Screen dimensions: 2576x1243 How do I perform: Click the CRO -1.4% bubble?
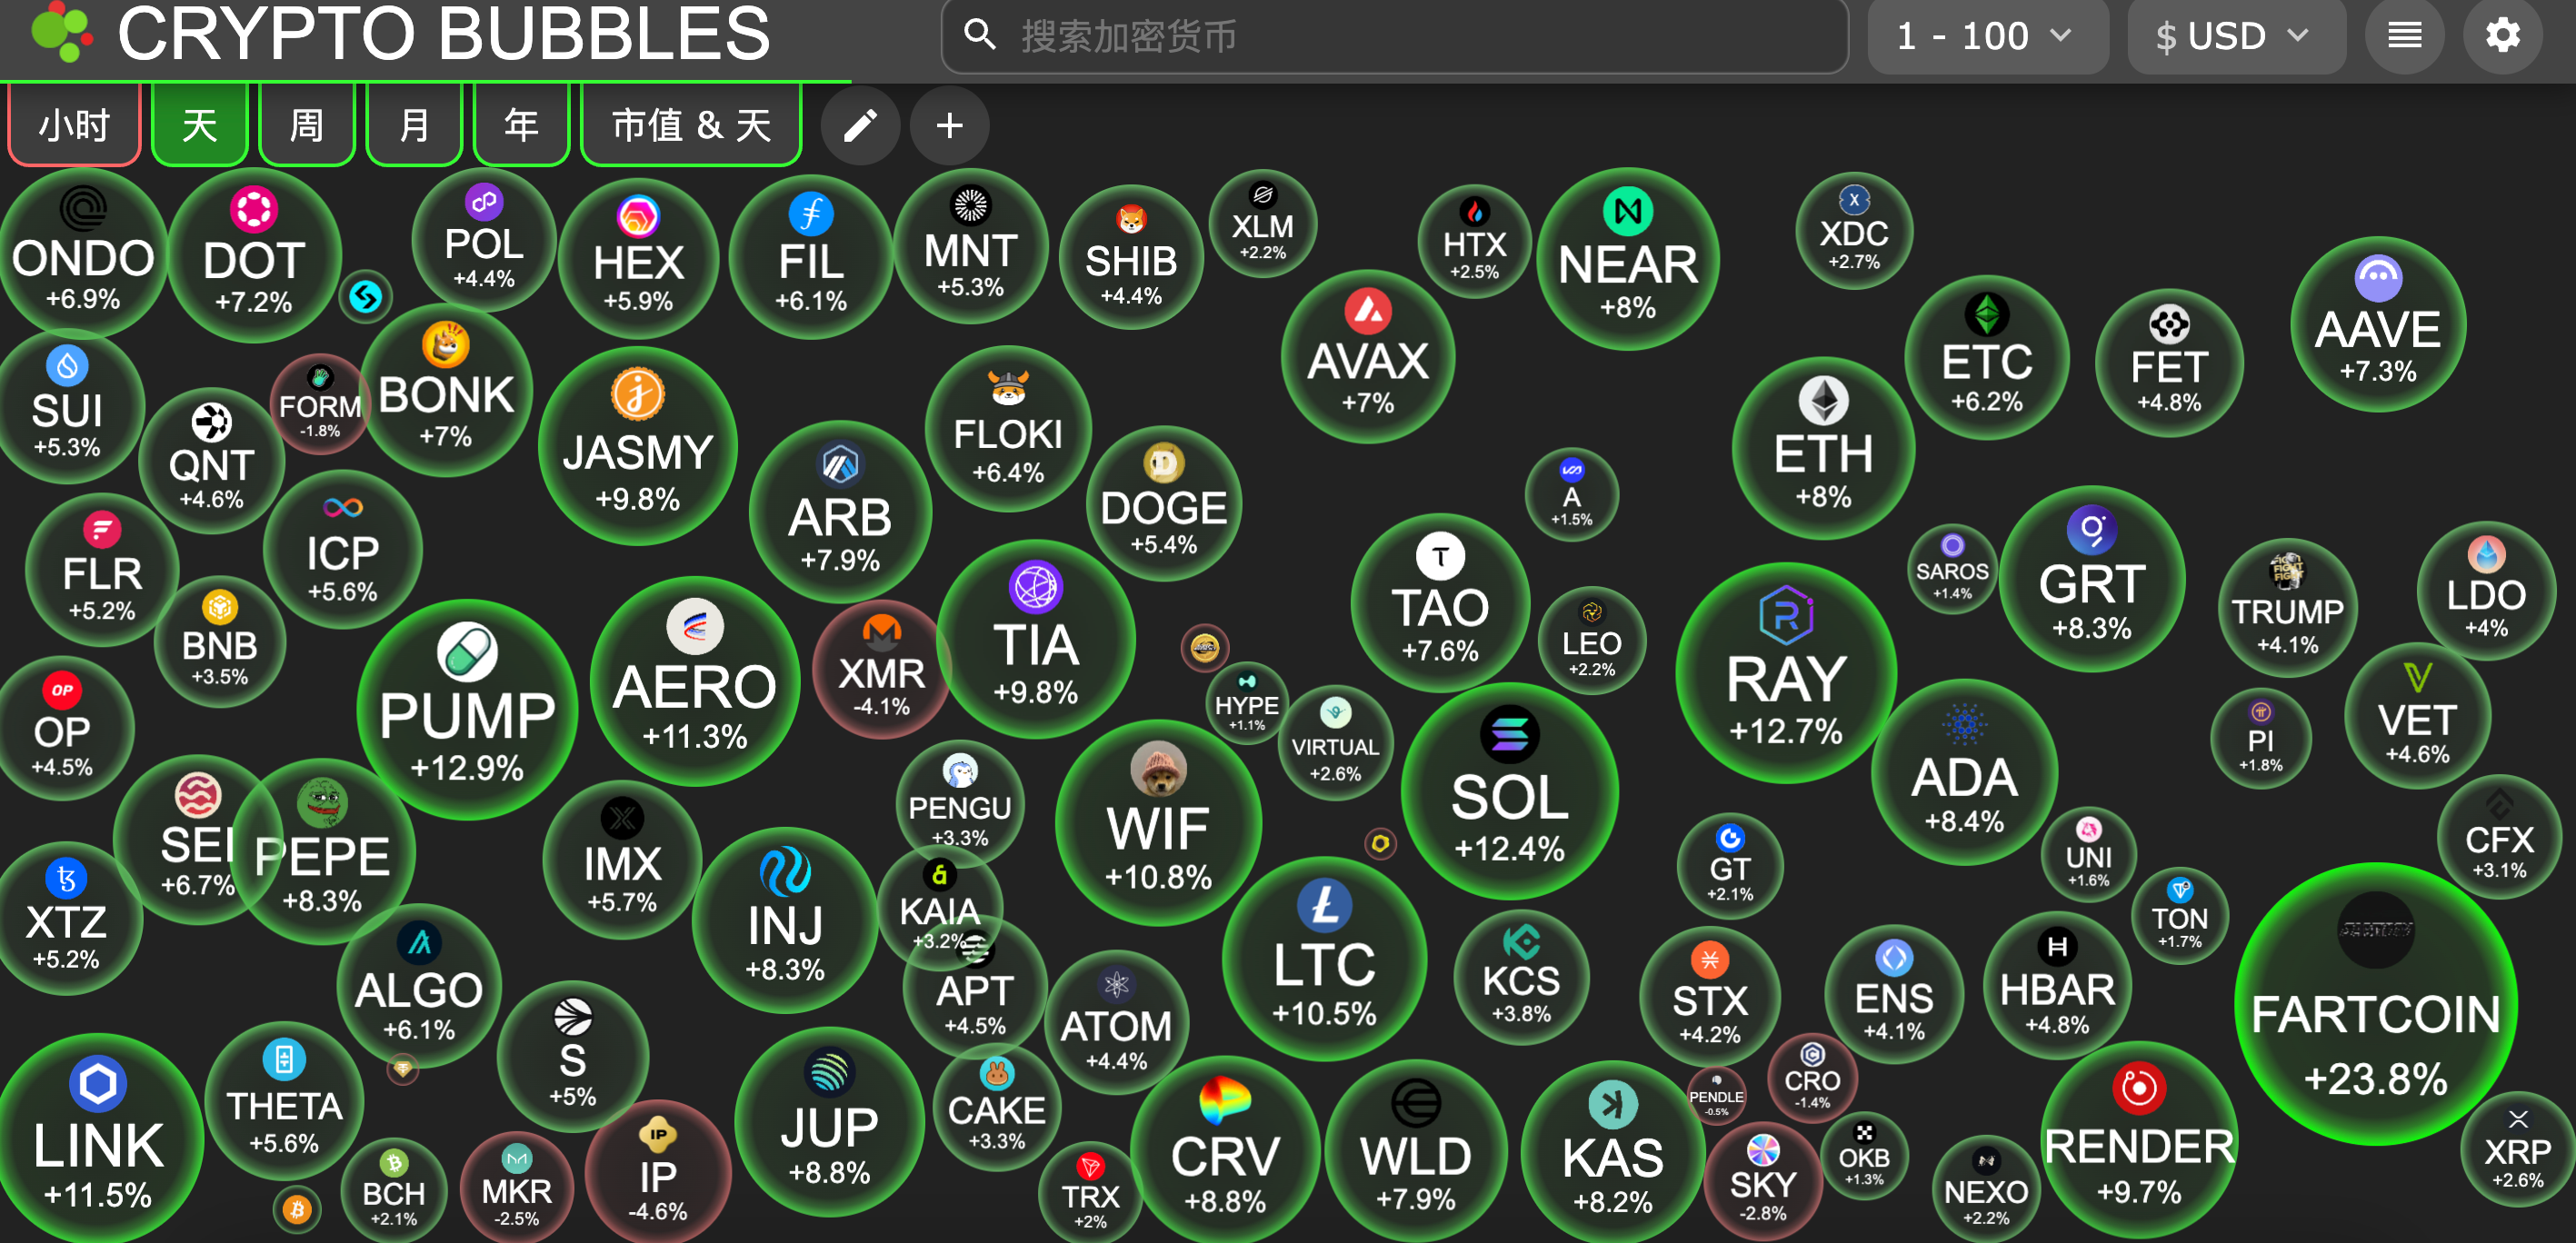1812,1078
